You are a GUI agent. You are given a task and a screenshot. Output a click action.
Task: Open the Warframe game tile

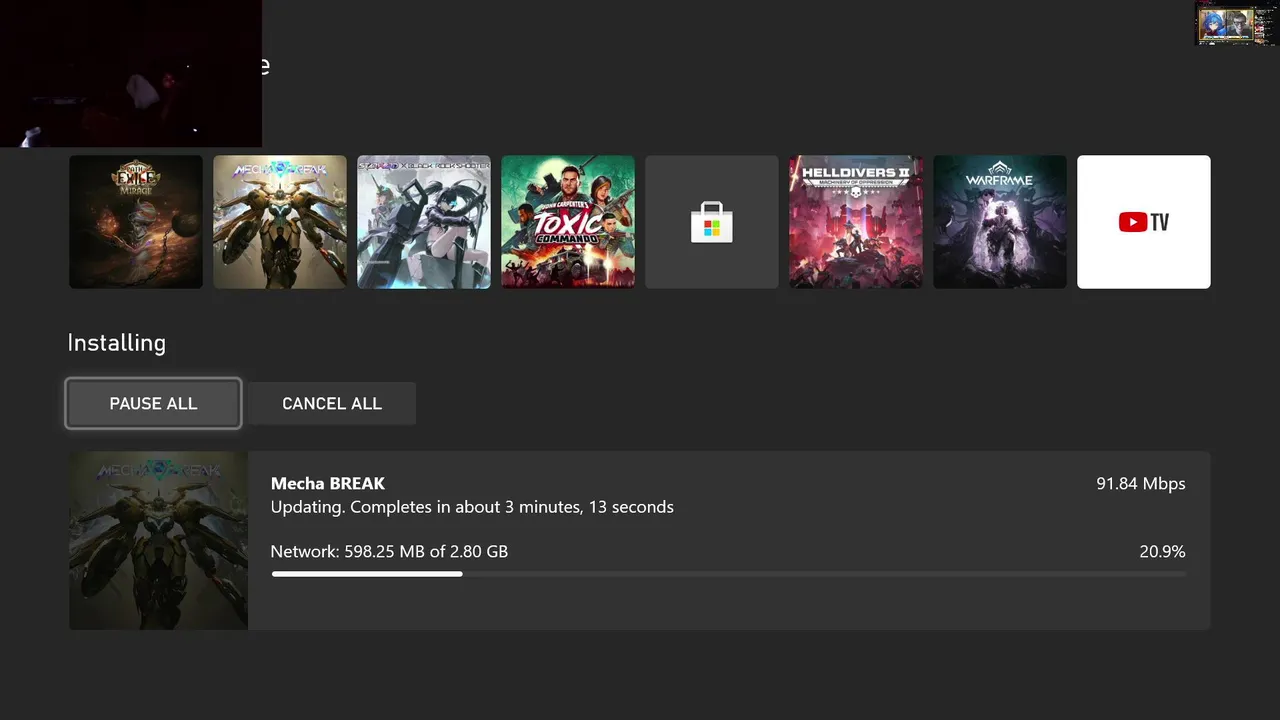click(1000, 222)
